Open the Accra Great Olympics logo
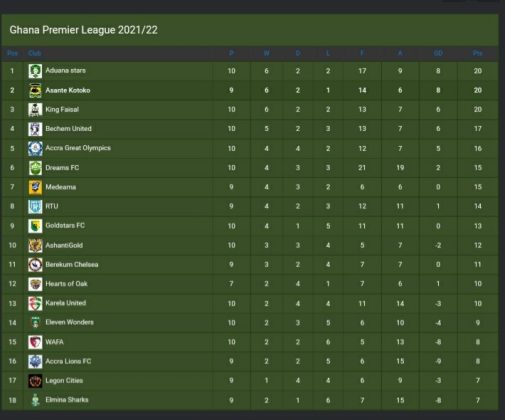The image size is (505, 420). [x=35, y=148]
